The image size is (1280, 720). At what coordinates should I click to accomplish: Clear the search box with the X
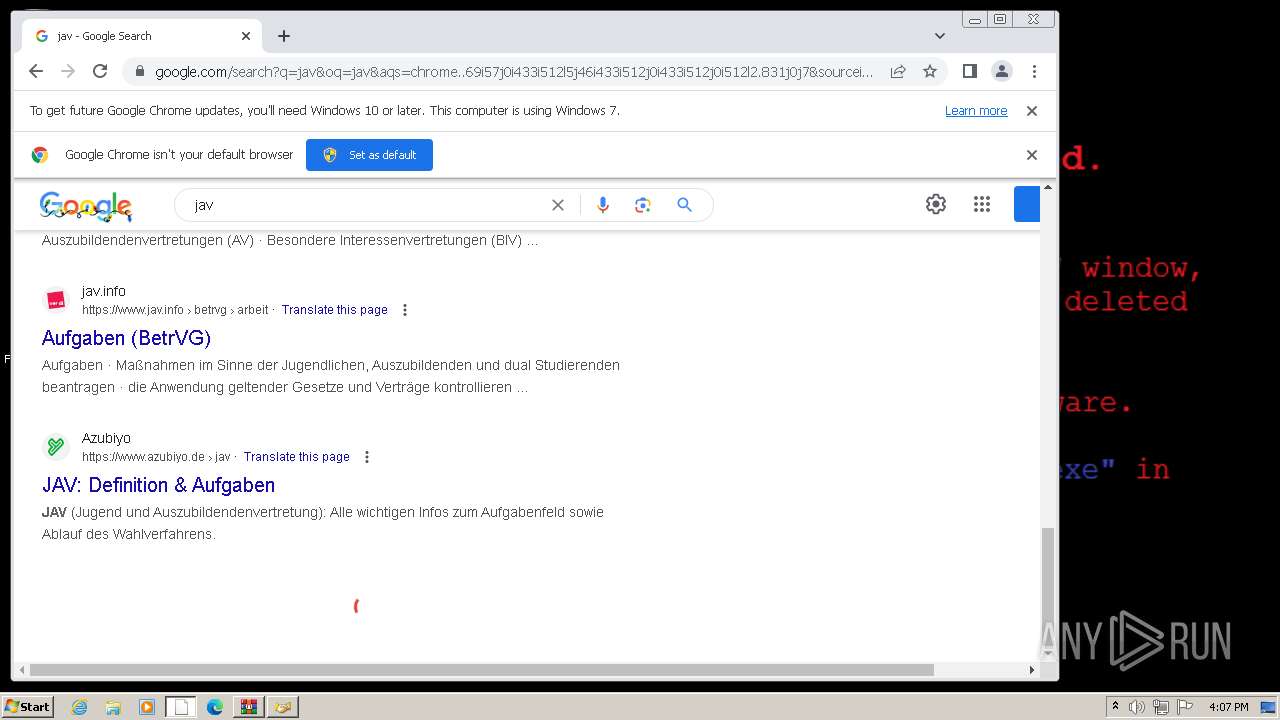[x=558, y=205]
